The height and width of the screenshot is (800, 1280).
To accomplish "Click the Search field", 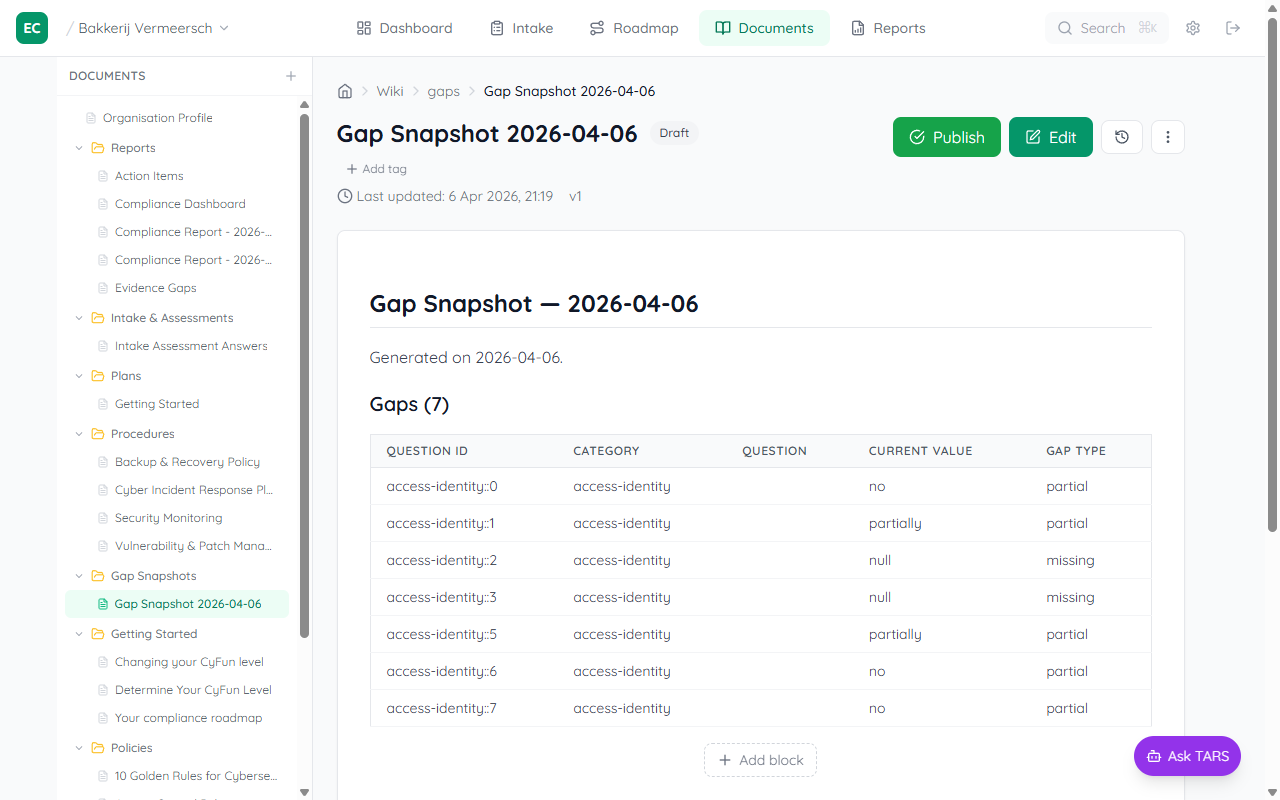I will [1106, 28].
